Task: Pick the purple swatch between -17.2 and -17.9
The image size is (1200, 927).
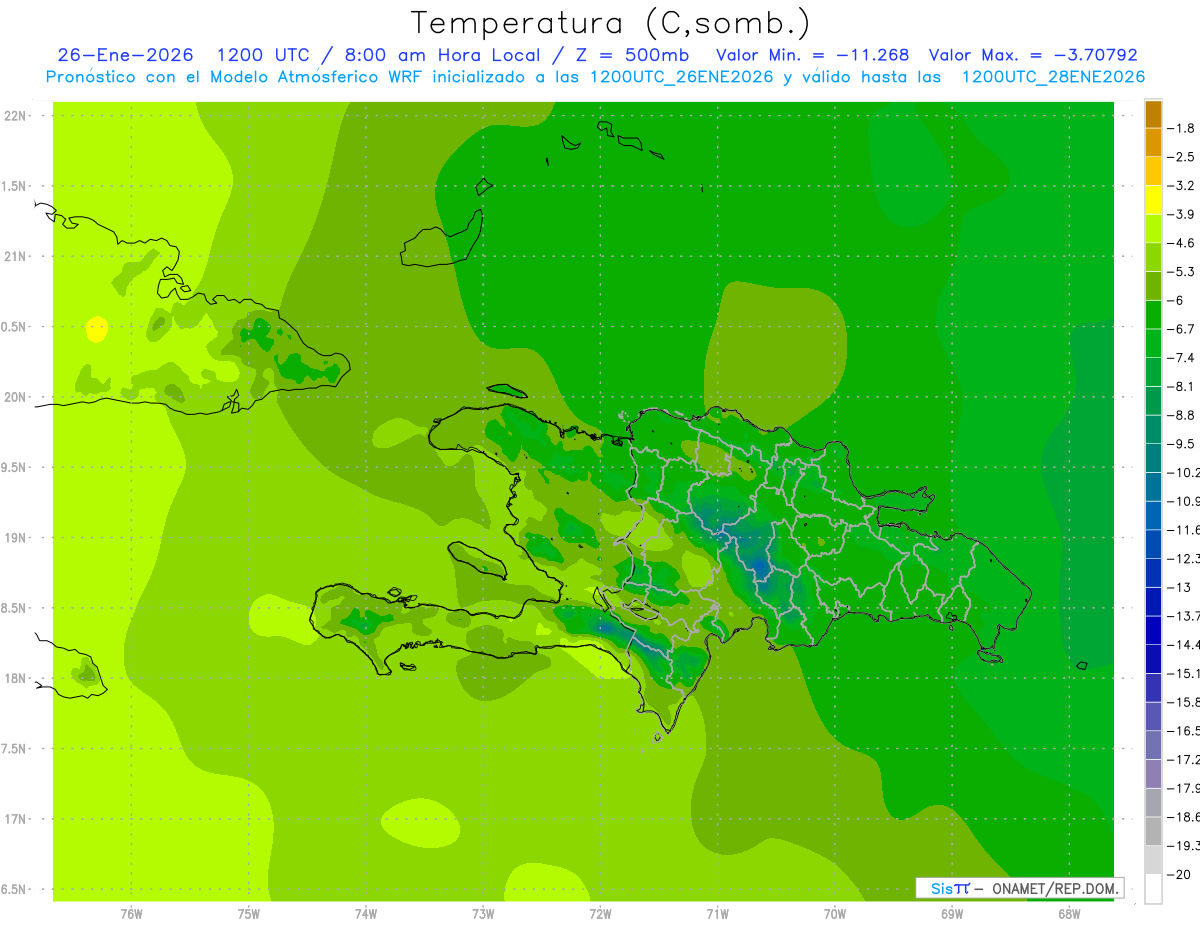Action: click(1153, 774)
